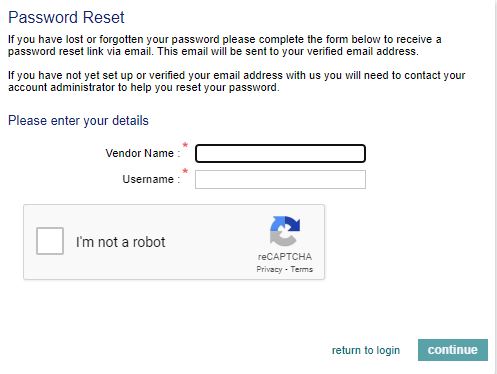Viewport: 497px width, 374px height.
Task: Click the teal continue button
Action: click(x=453, y=350)
